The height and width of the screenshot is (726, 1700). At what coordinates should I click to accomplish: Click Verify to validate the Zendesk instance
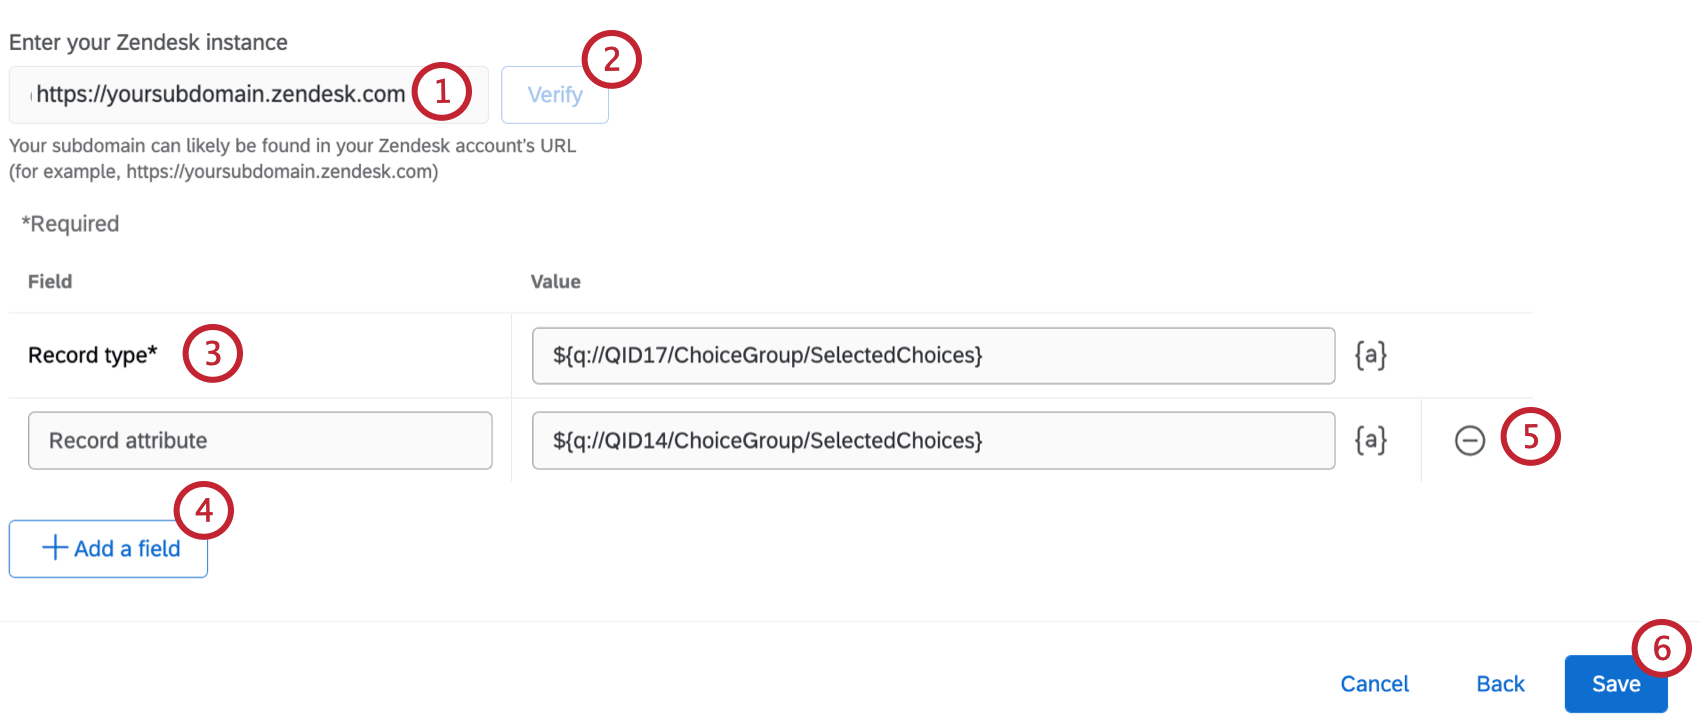tap(555, 94)
